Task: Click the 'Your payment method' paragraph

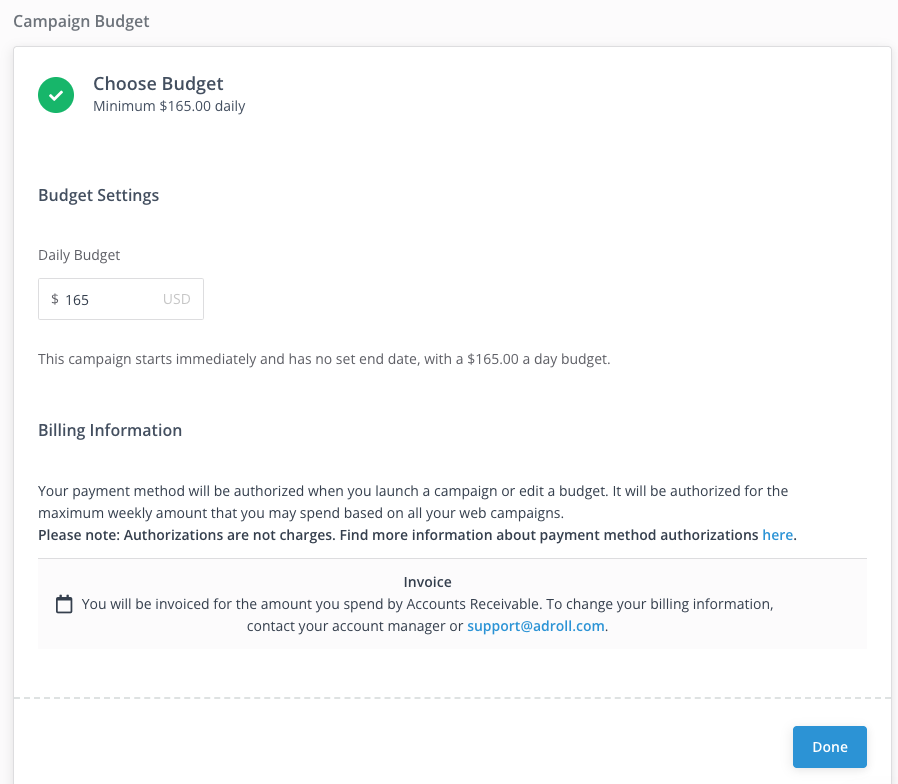Action: [x=412, y=491]
